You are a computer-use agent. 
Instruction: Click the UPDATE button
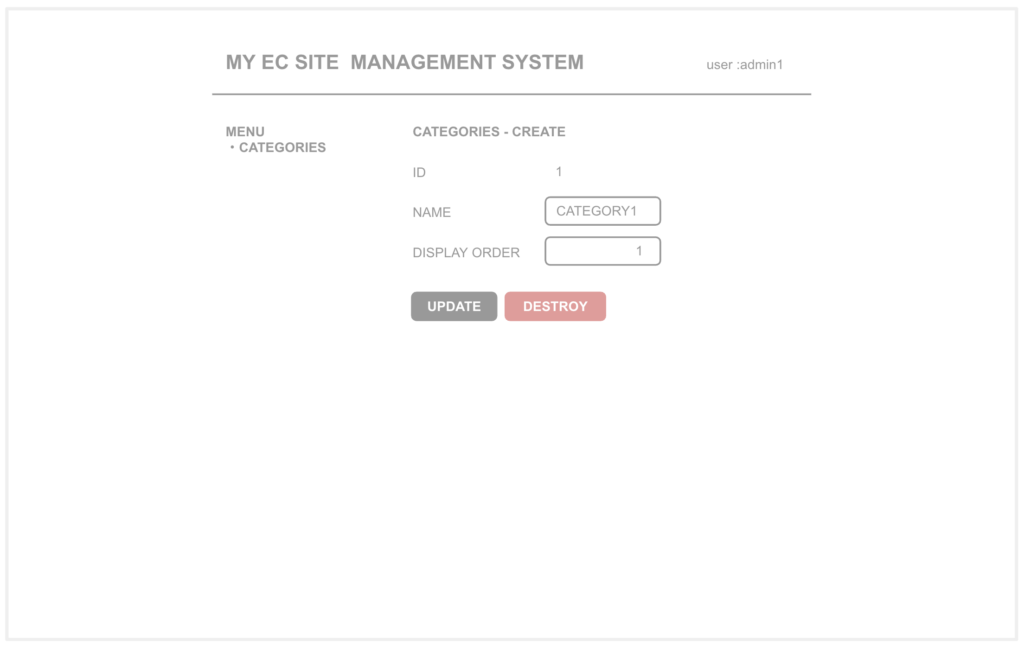[x=454, y=306]
